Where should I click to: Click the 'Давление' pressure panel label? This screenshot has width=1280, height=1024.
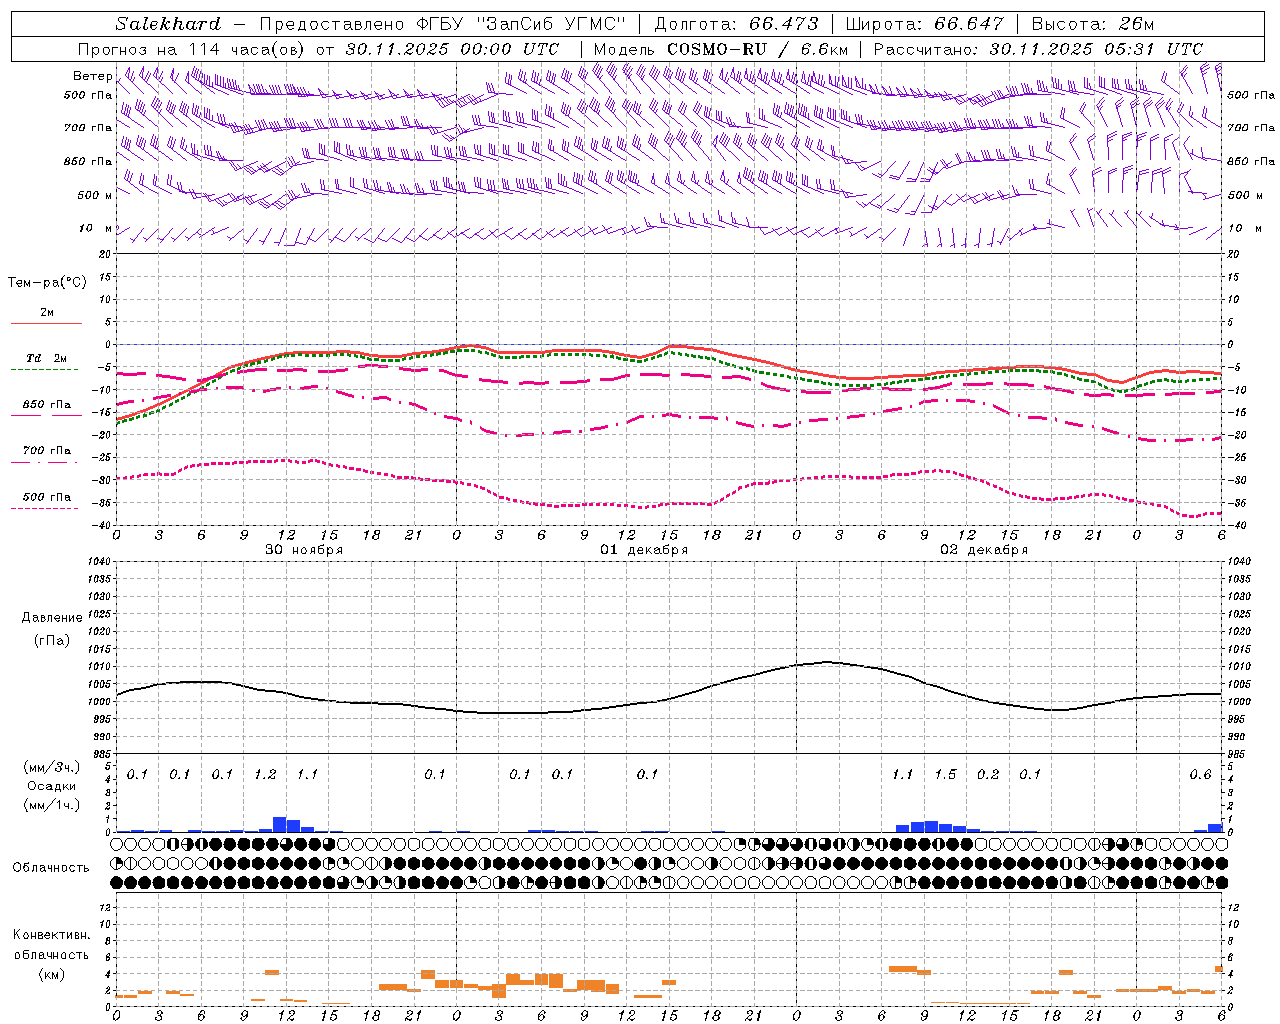[52, 618]
